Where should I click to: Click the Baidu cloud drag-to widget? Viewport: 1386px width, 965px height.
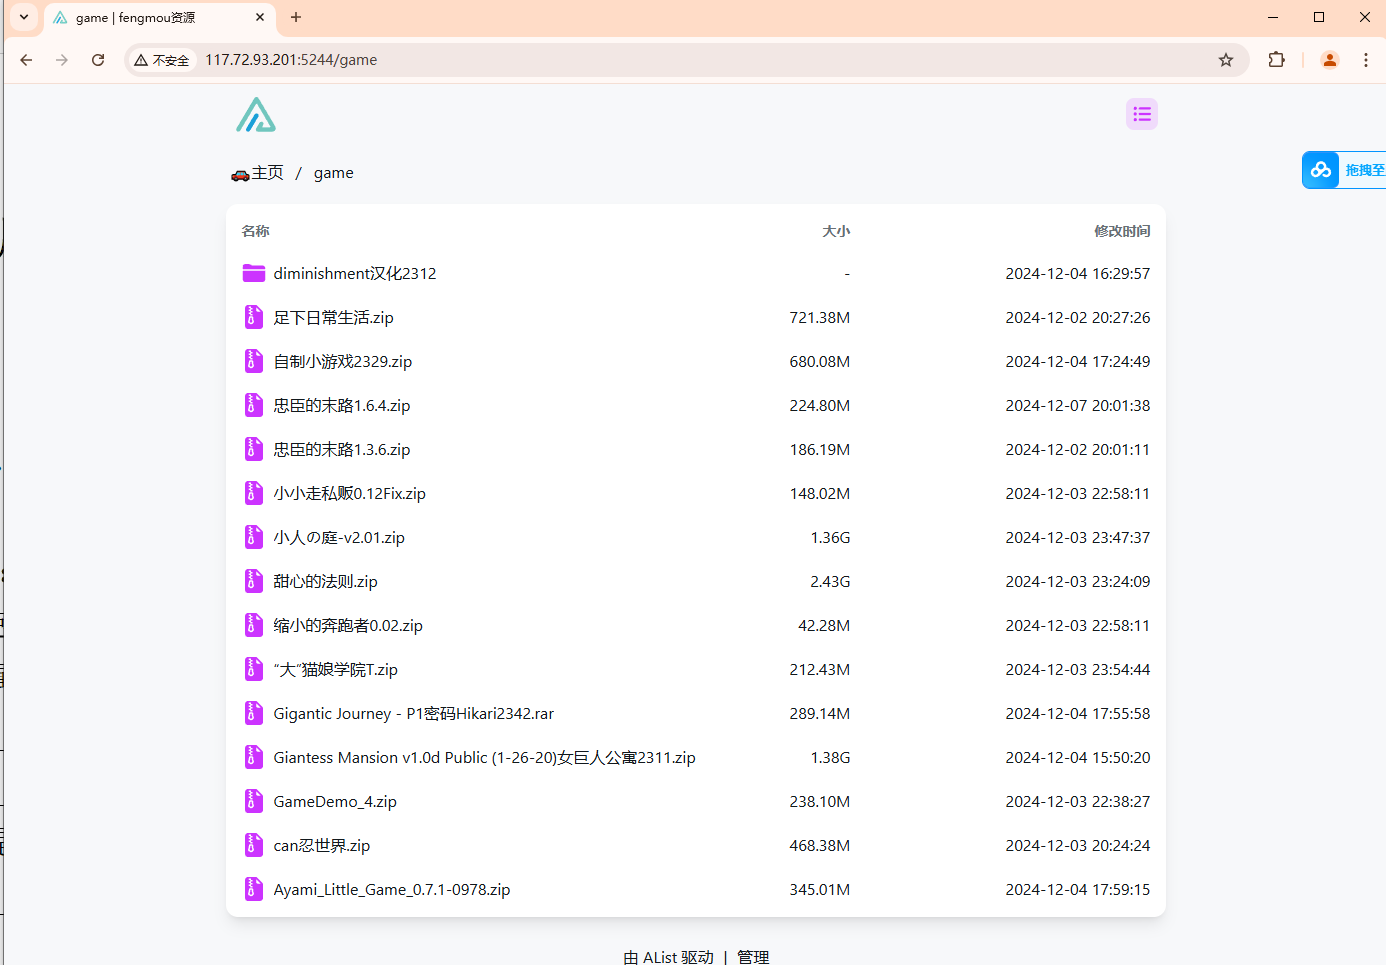coord(1343,170)
